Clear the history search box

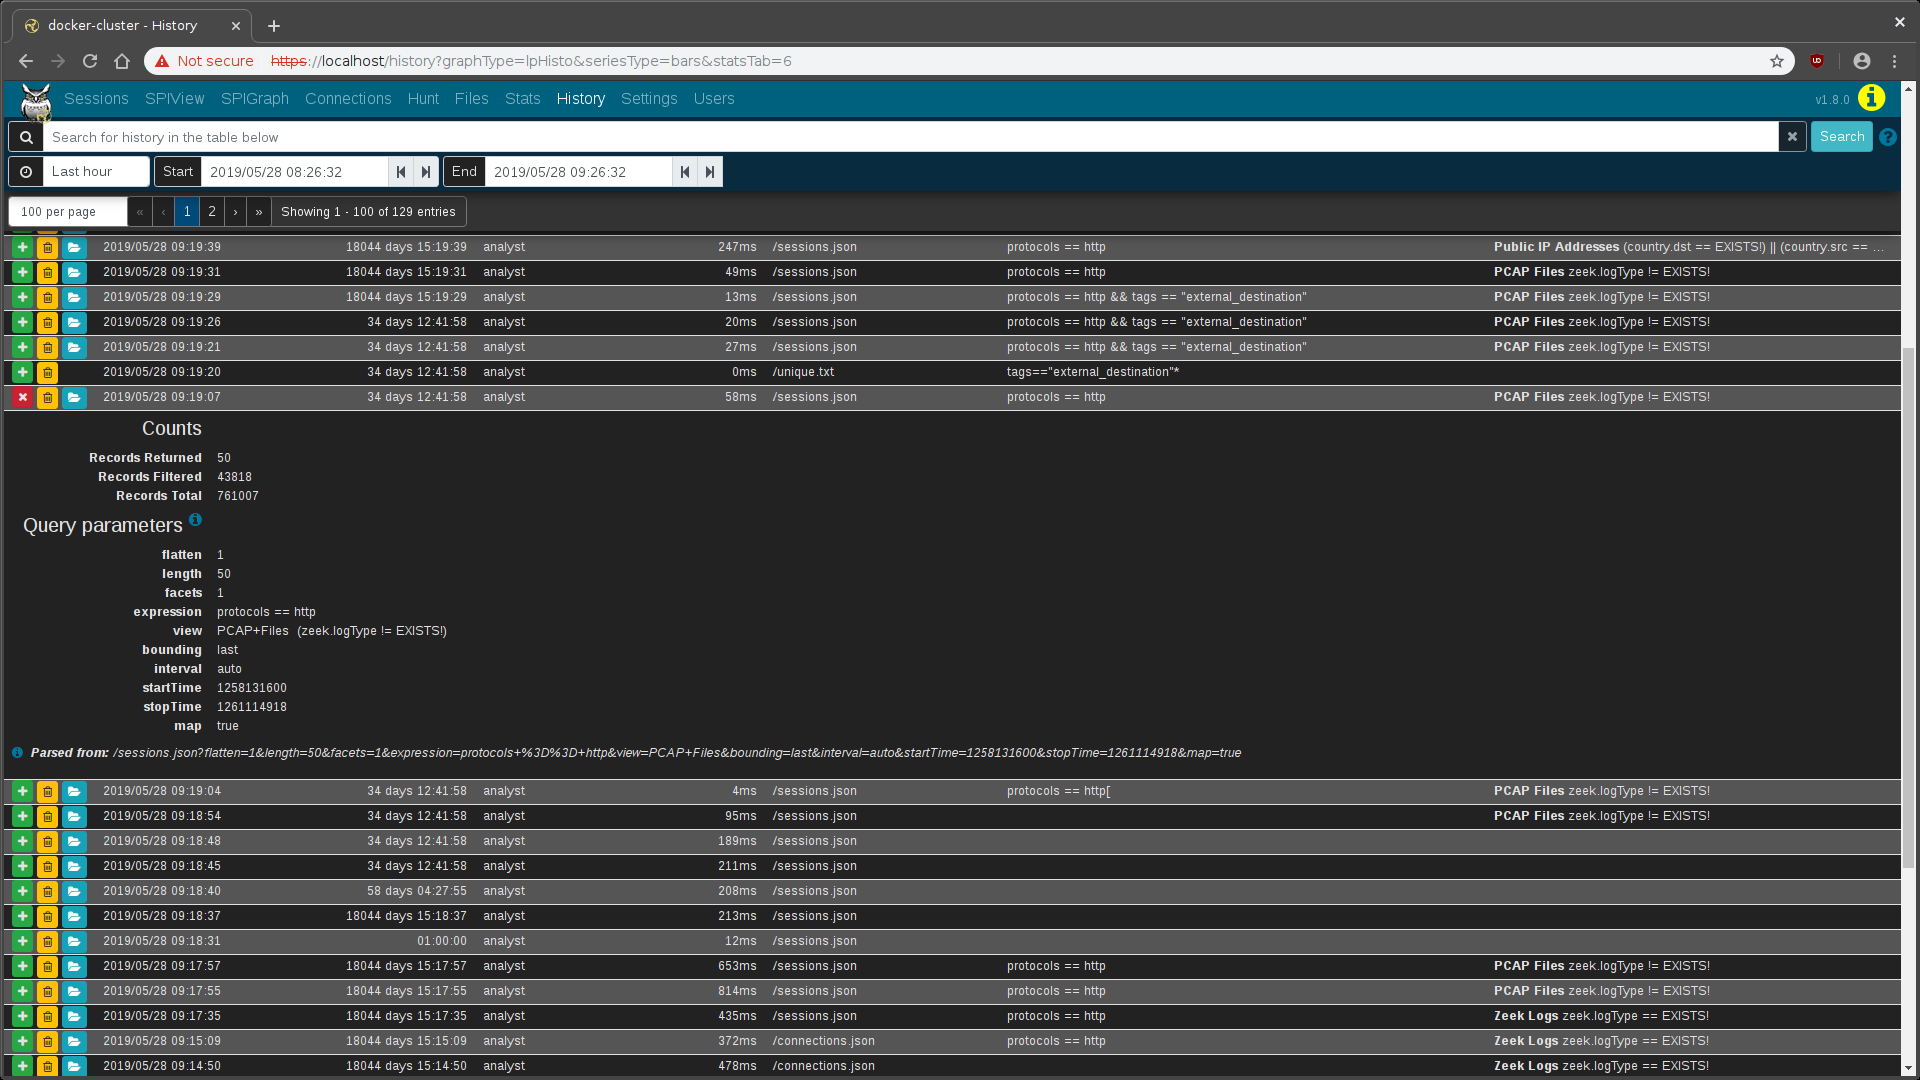click(x=1792, y=137)
